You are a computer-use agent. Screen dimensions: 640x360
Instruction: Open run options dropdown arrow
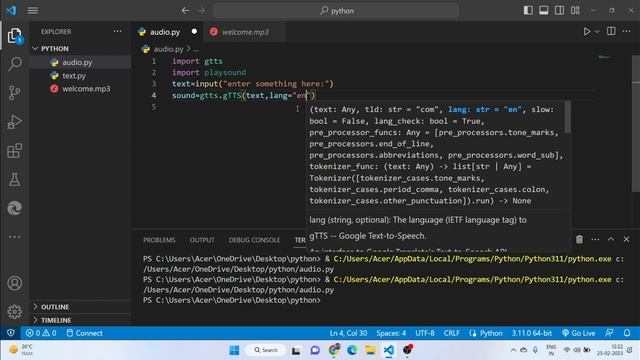597,31
